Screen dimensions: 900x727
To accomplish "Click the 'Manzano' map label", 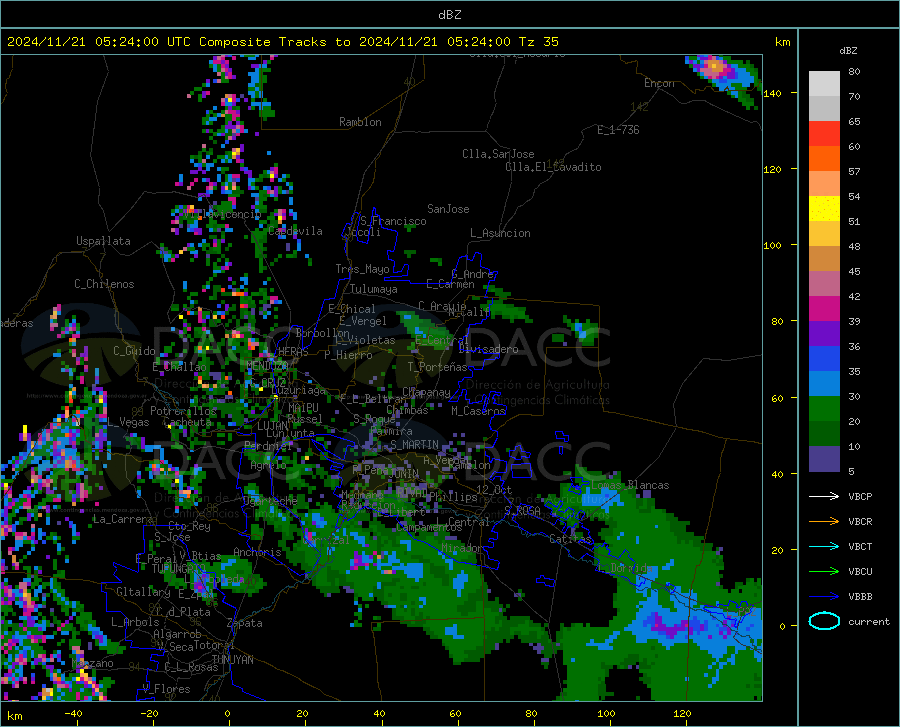I will (x=92, y=663).
